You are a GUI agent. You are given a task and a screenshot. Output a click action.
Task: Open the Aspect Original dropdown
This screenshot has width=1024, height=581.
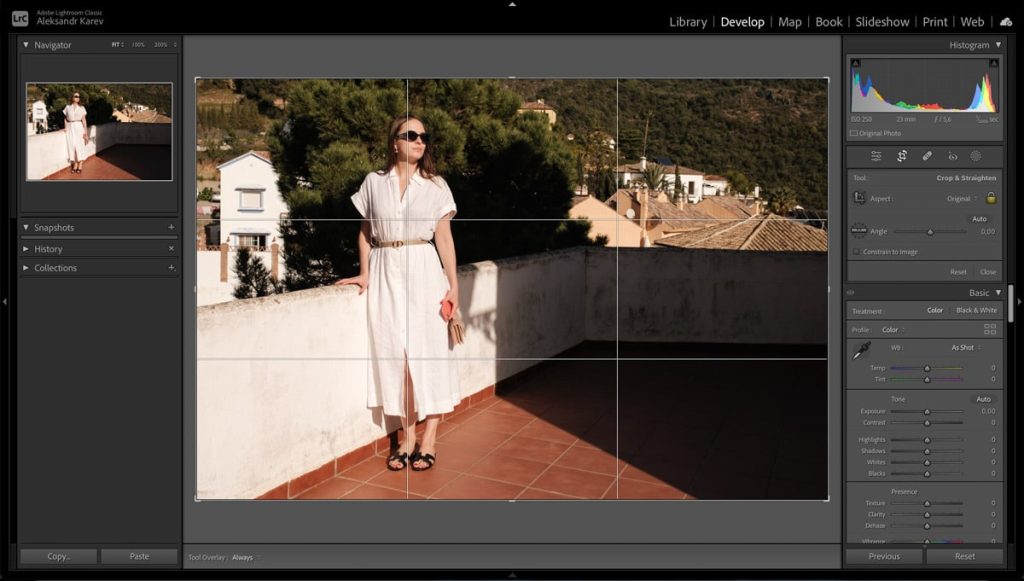point(960,199)
